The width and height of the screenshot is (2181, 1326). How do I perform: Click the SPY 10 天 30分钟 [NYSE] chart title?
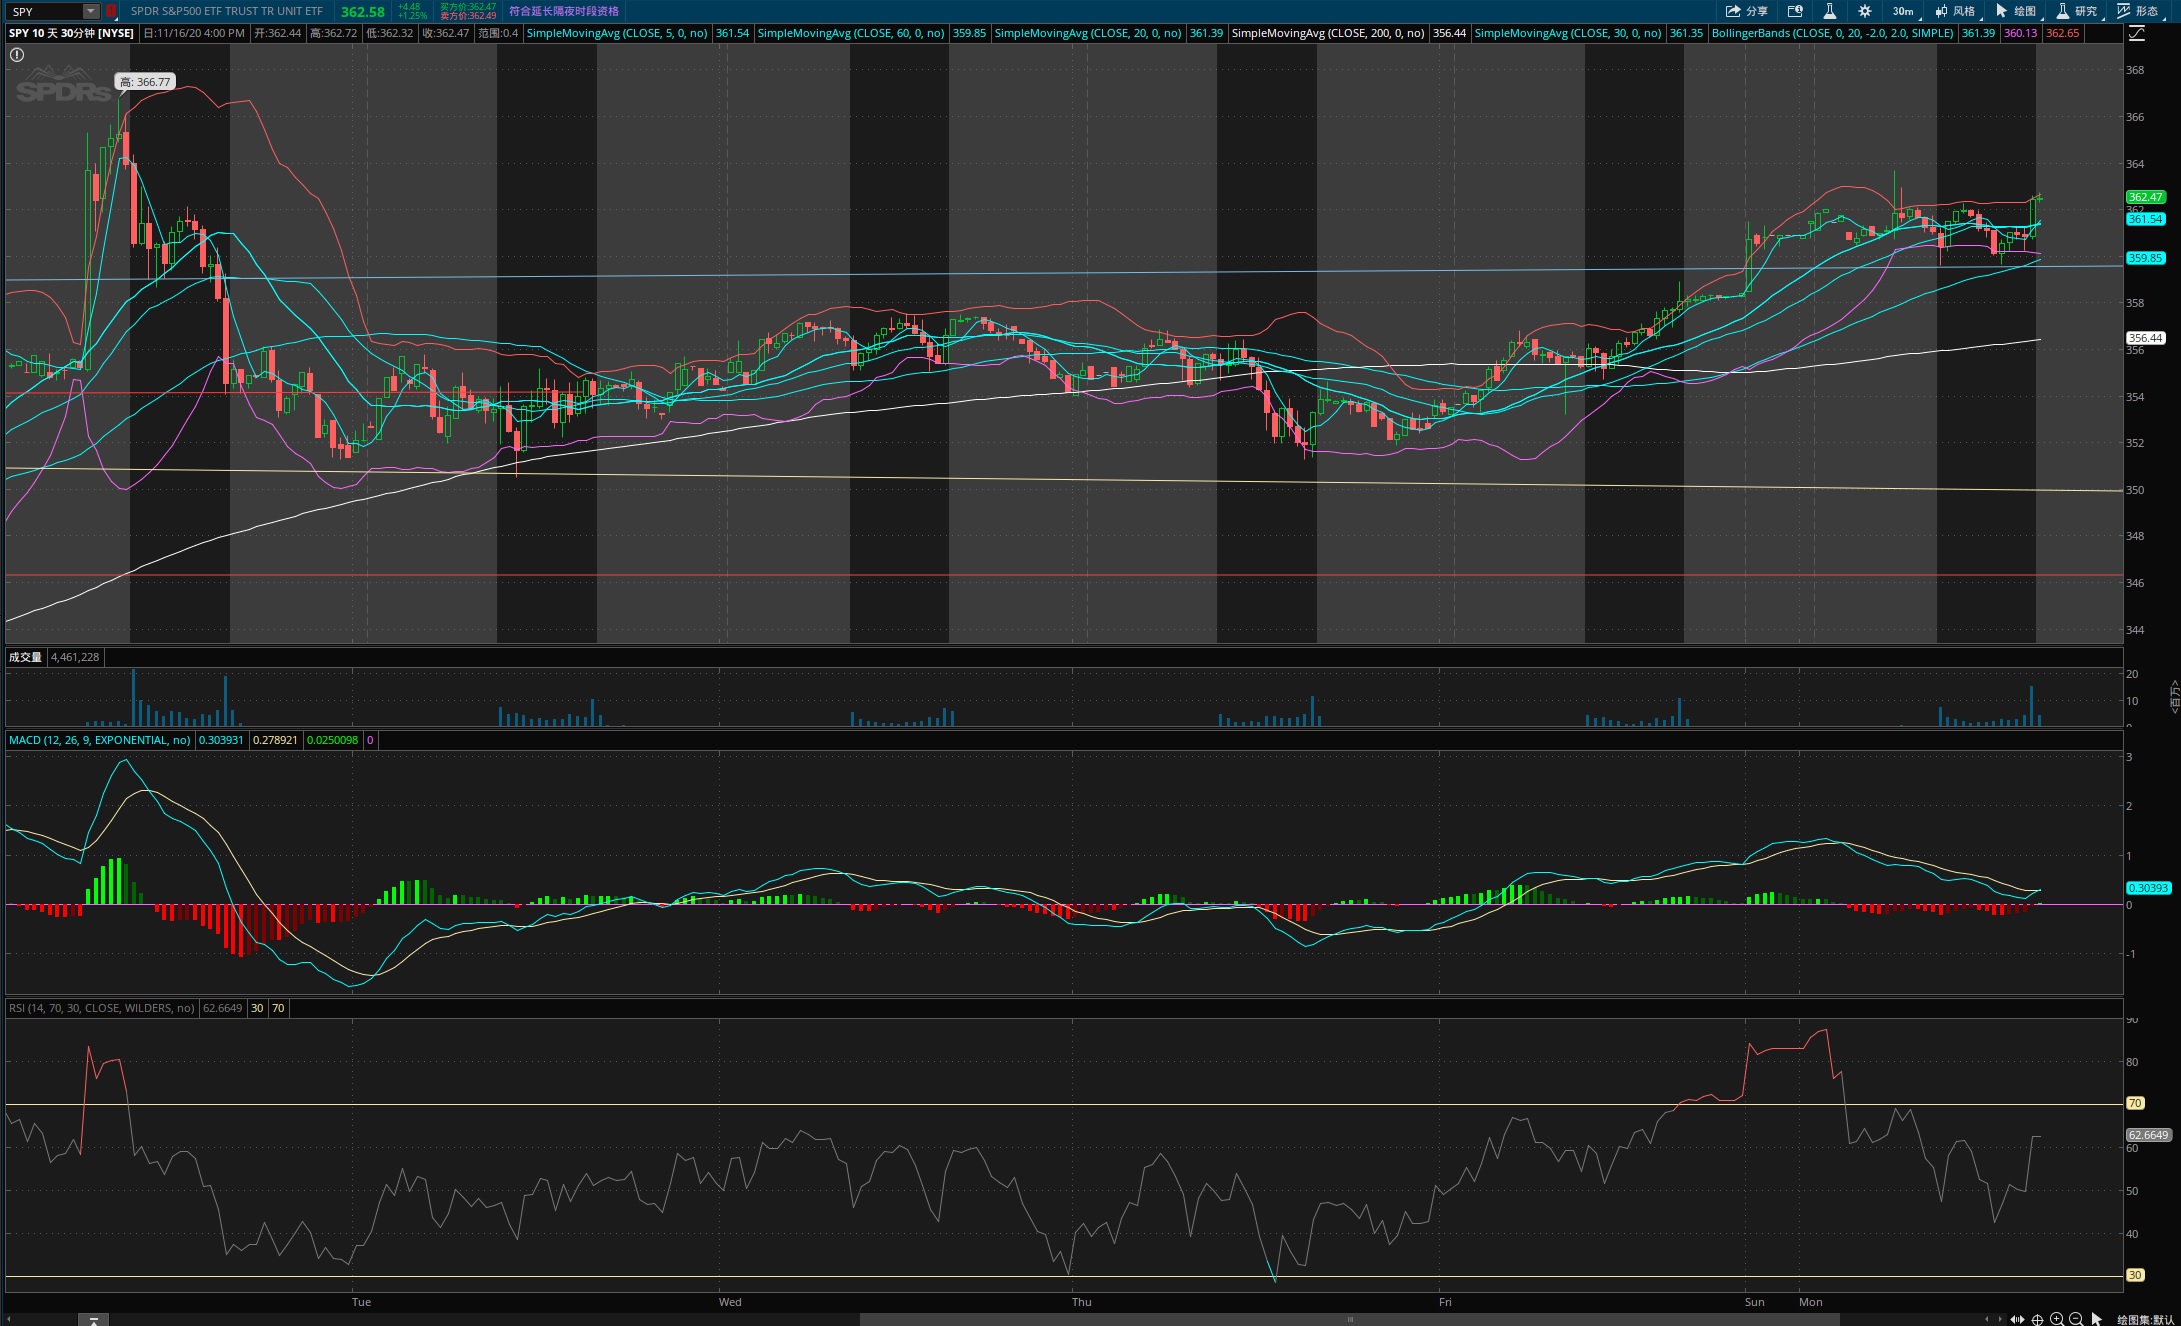click(71, 33)
